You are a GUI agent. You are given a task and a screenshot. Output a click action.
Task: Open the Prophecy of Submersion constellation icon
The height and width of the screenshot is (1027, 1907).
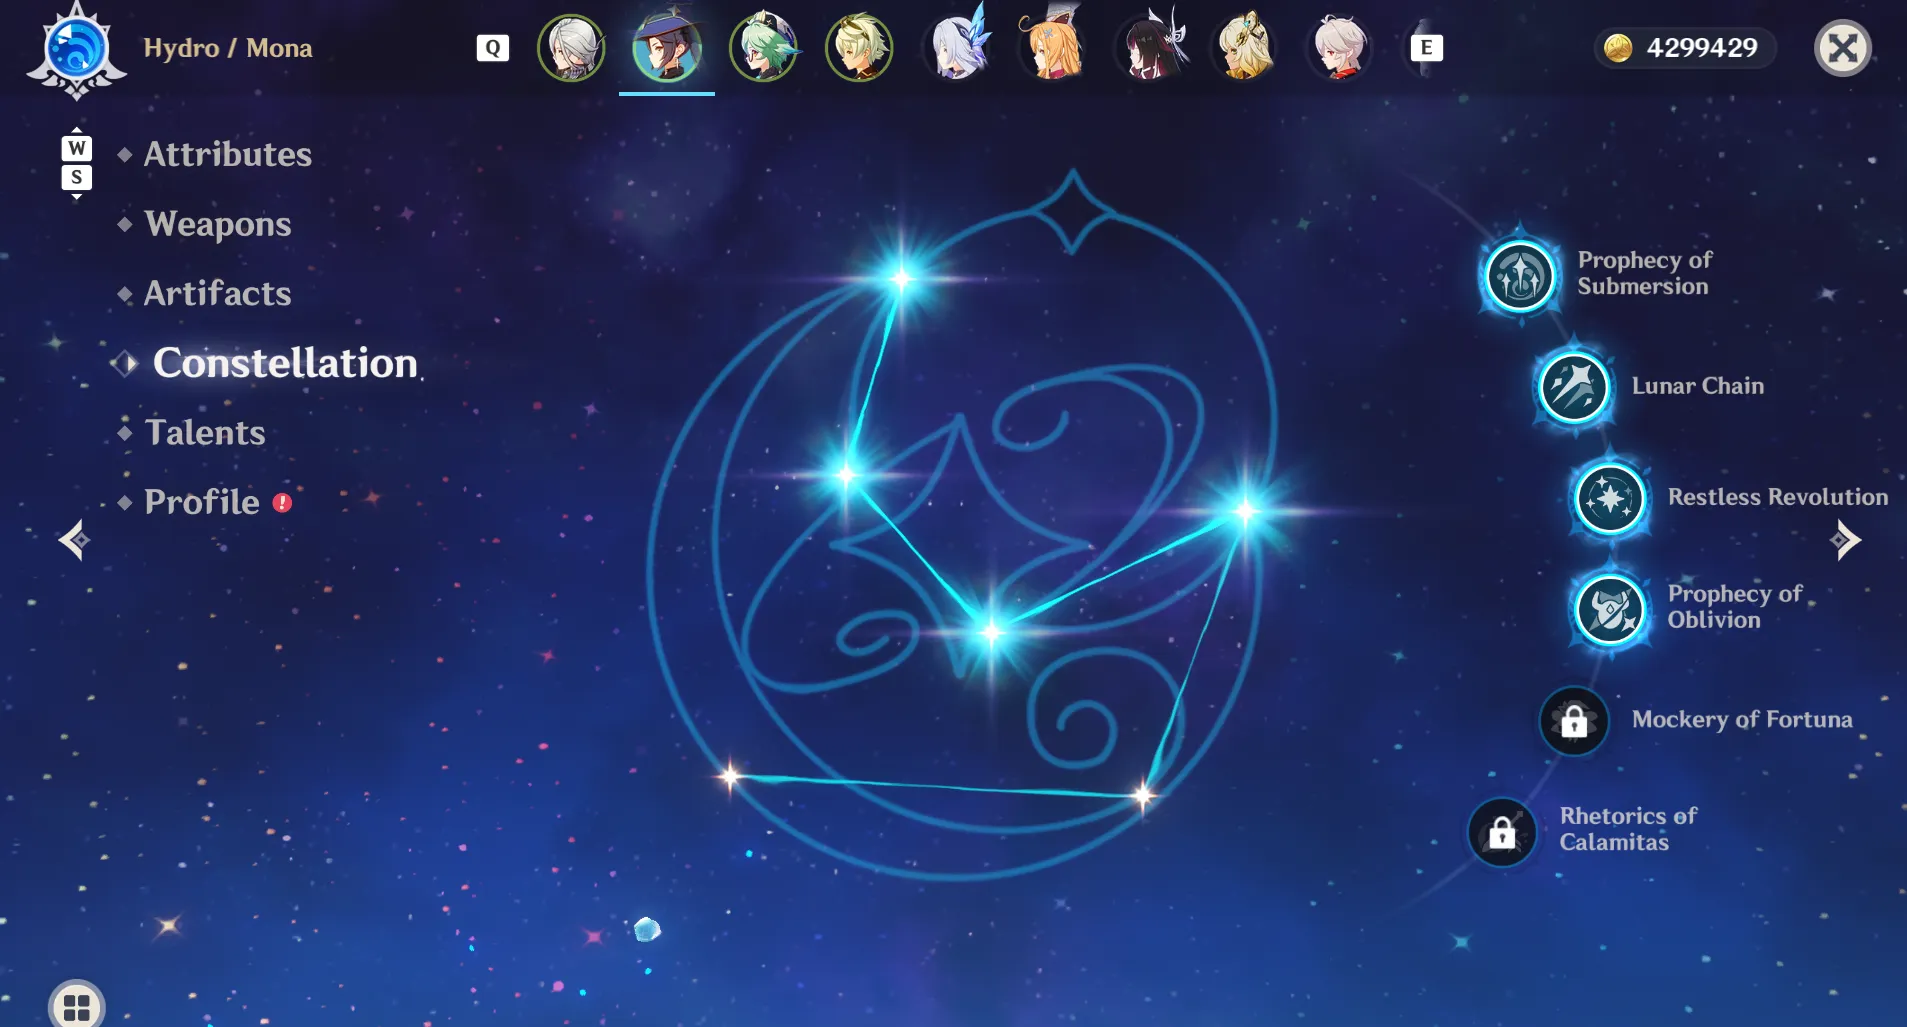[1520, 275]
